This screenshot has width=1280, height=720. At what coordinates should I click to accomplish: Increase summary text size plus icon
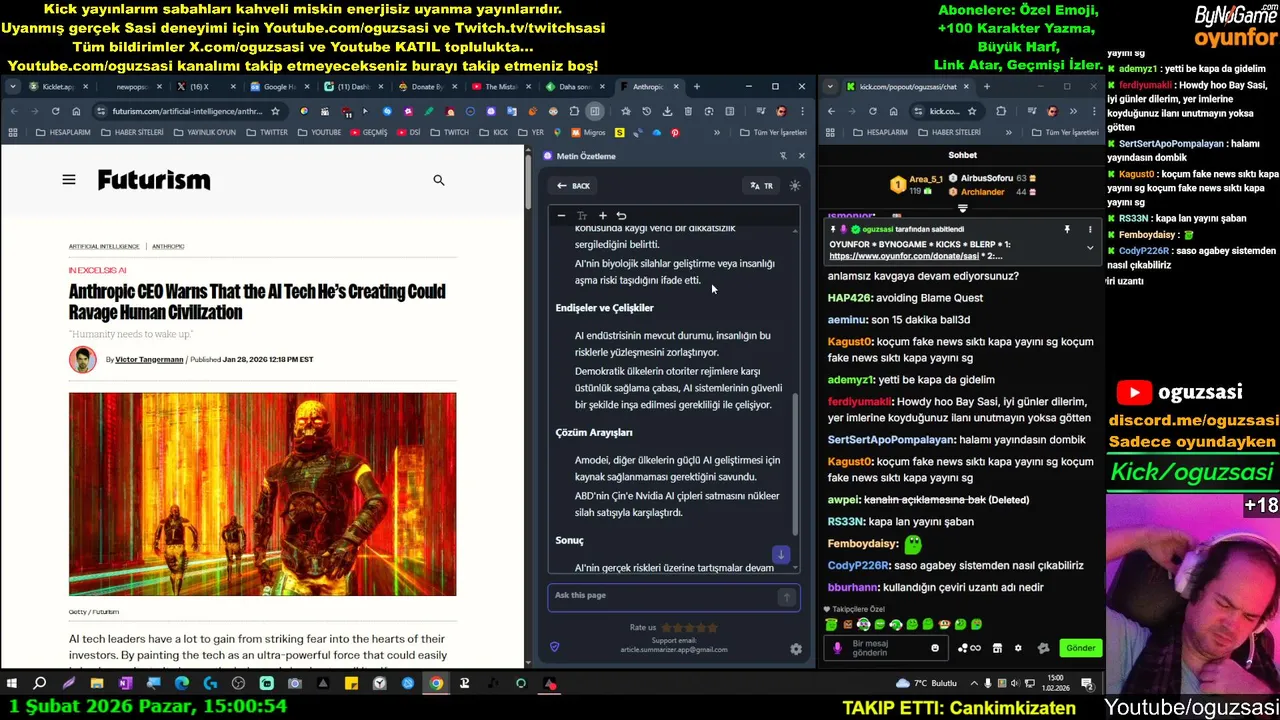(x=602, y=216)
